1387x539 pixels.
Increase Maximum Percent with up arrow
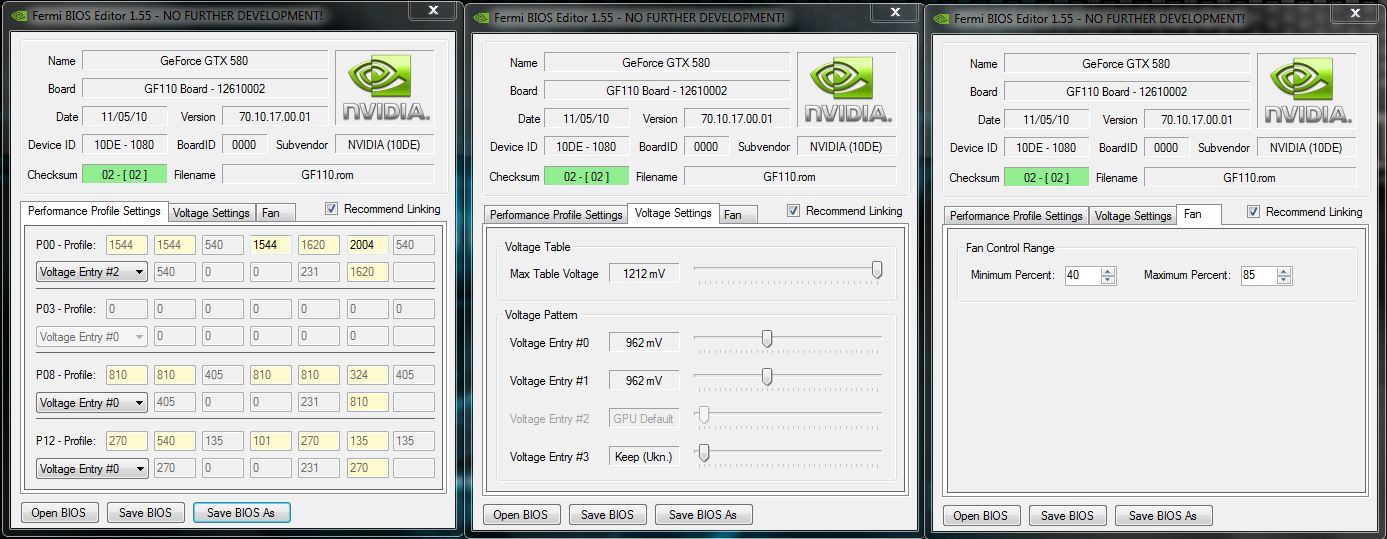click(1284, 271)
